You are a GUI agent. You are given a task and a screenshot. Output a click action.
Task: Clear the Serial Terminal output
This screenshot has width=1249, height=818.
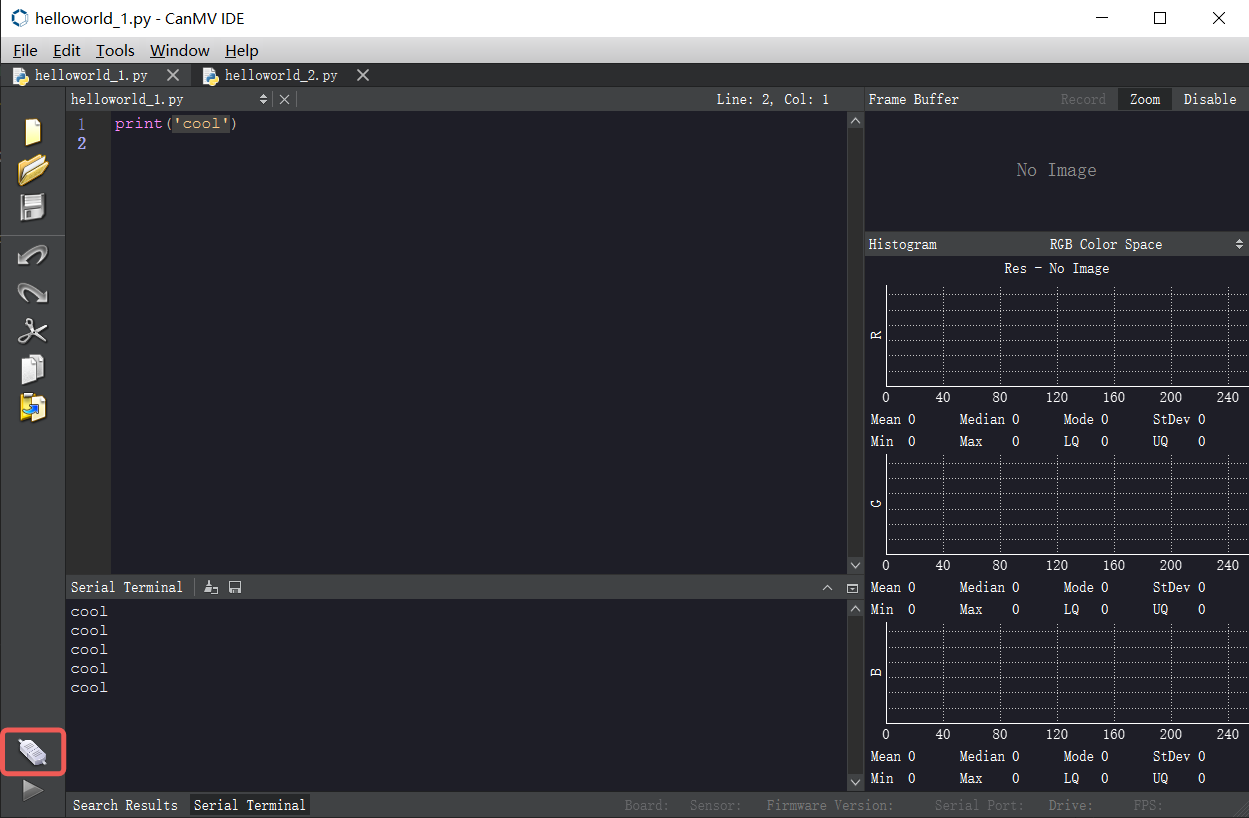(x=211, y=587)
